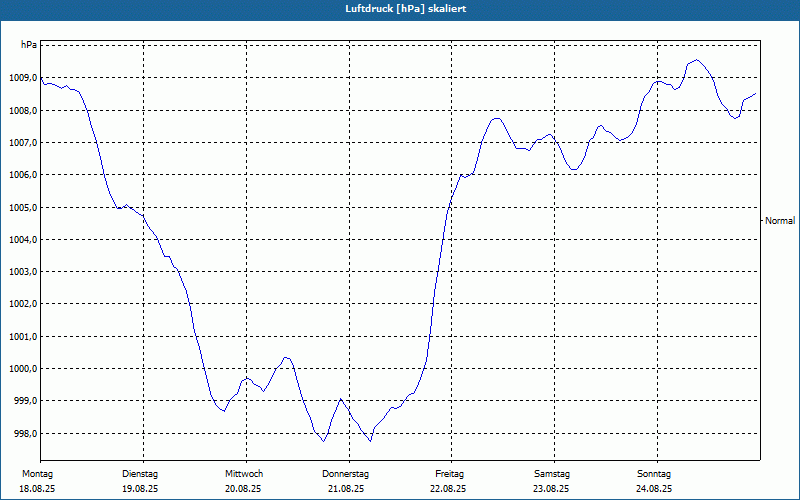Select the 1000,0 y-axis tick label
The width and height of the screenshot is (800, 500).
pyautogui.click(x=23, y=369)
